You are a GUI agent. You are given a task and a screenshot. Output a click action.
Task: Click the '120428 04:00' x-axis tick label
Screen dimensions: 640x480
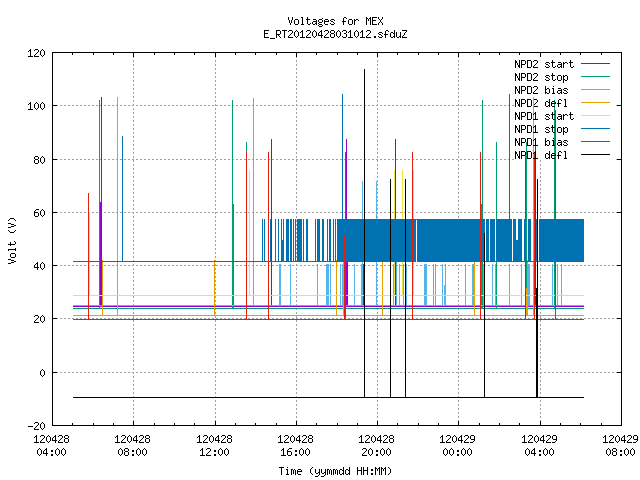pyautogui.click(x=51, y=446)
